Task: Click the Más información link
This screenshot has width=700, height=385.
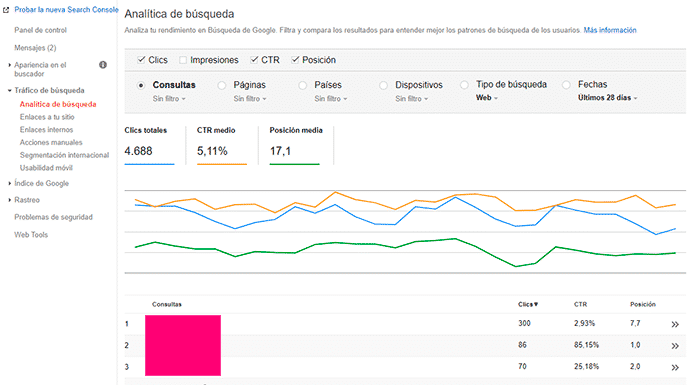Action: pos(610,30)
